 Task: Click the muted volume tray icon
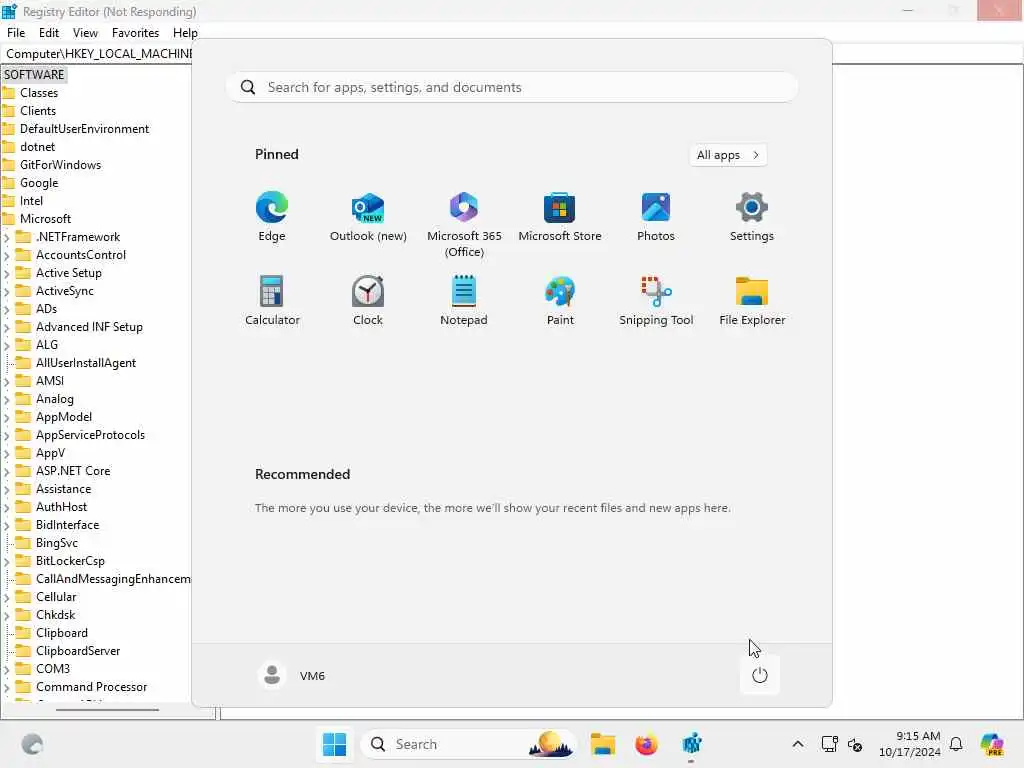tap(855, 744)
